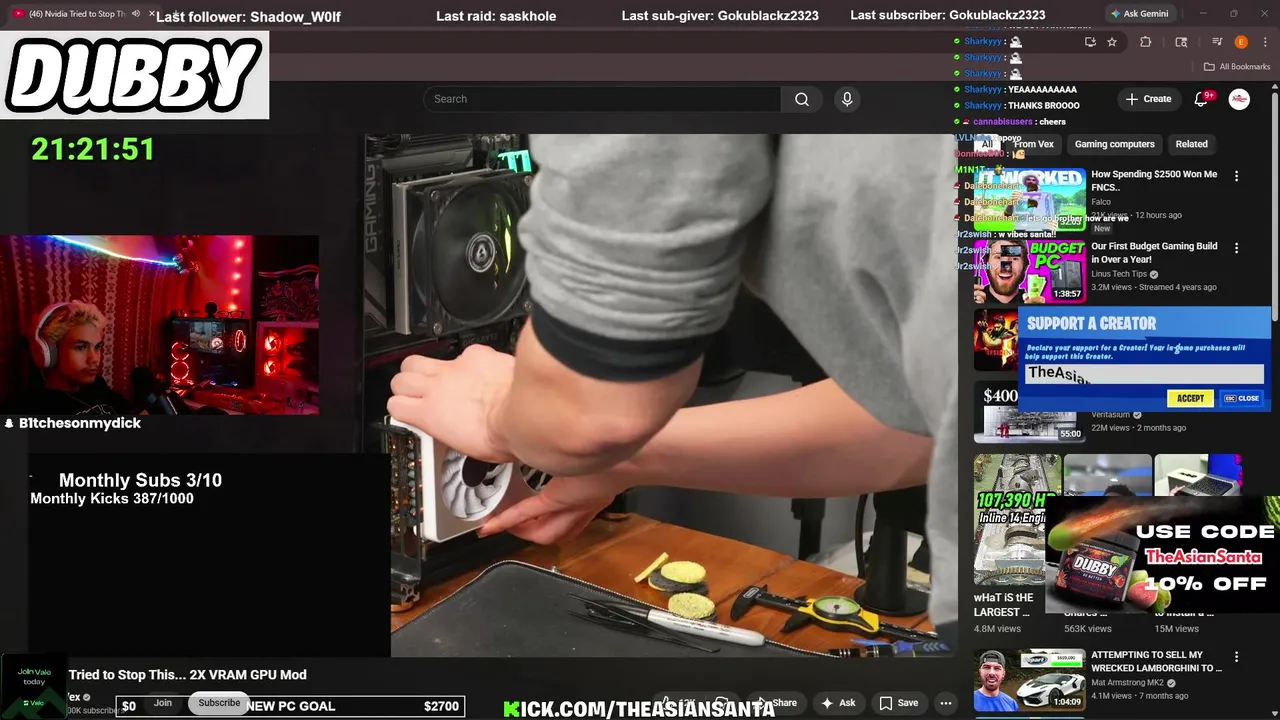Image resolution: width=1280 pixels, height=720 pixels.
Task: Click the '21:21:51' stream timer text
Action: pyautogui.click(x=93, y=150)
